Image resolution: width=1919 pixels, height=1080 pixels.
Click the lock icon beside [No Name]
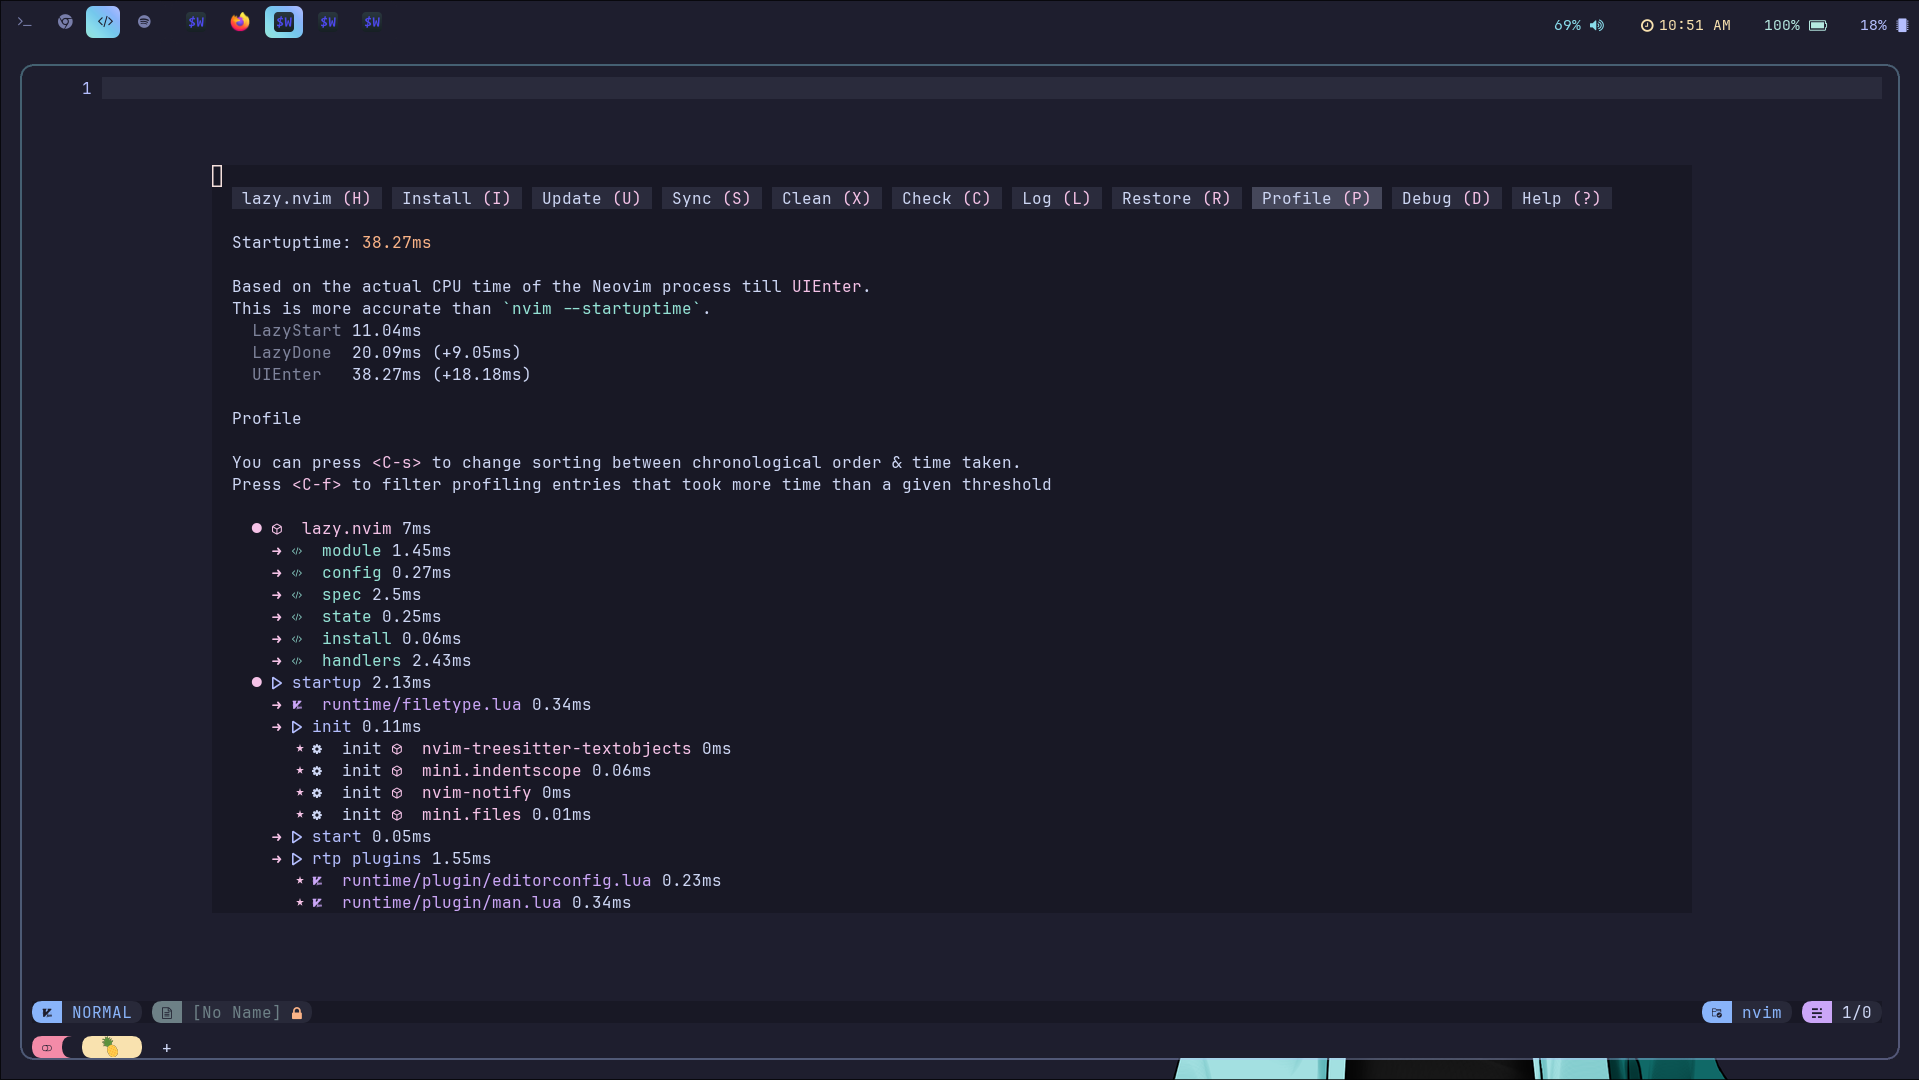click(x=296, y=1012)
